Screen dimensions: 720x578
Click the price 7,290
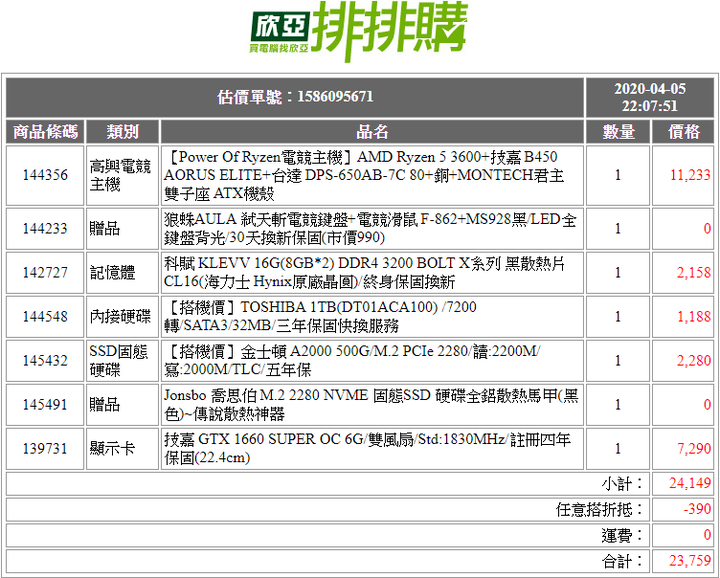[x=694, y=449]
